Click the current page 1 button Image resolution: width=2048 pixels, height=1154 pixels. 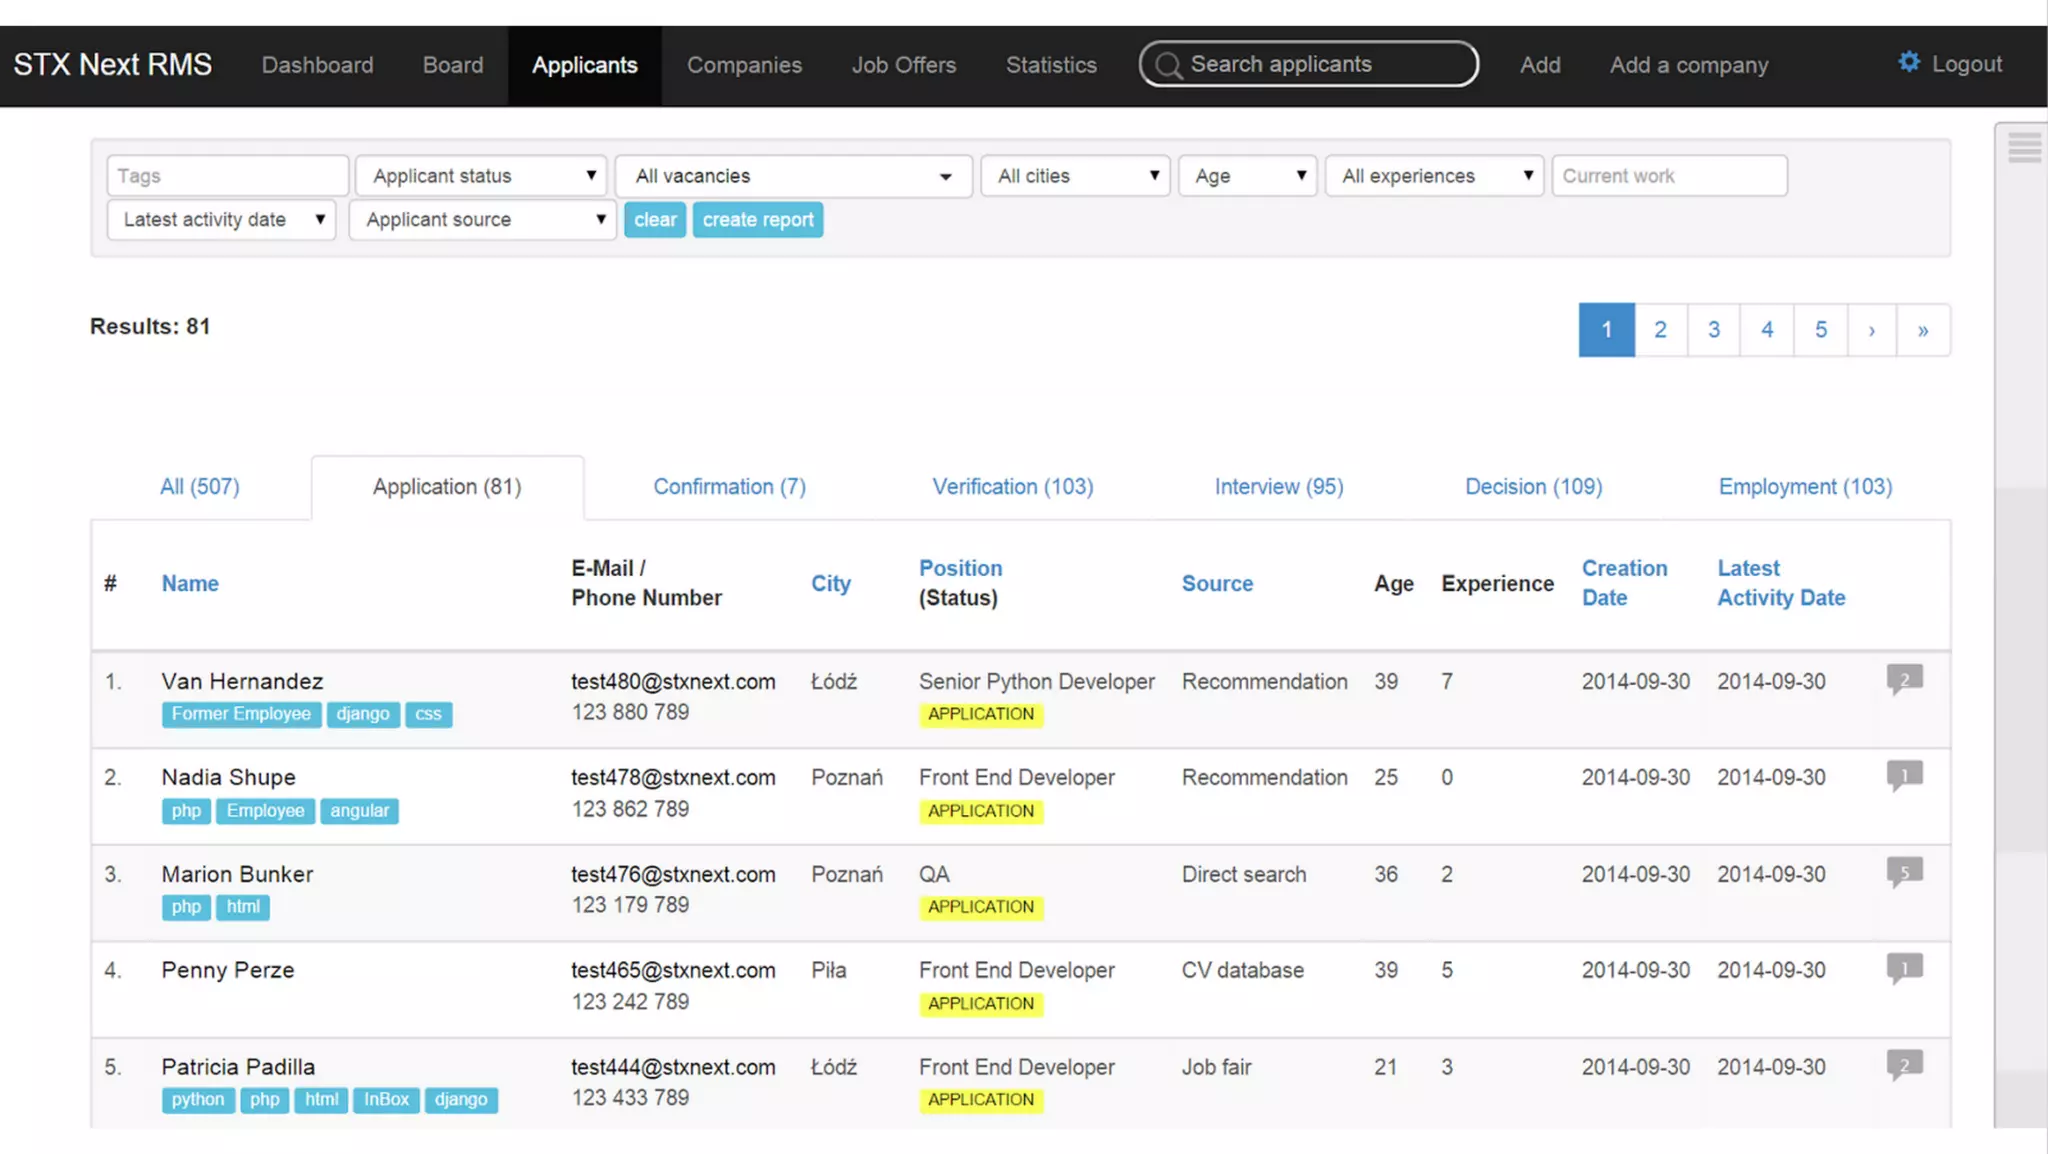click(x=1607, y=330)
